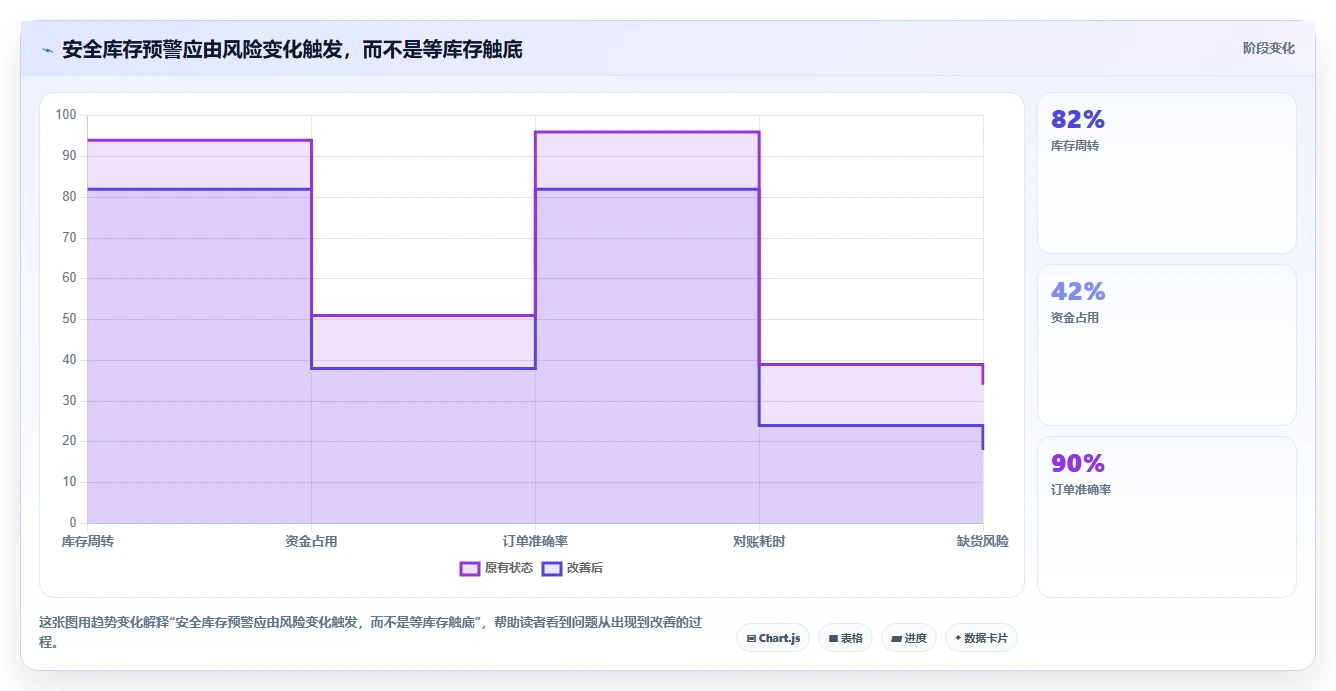Click the 资金占用 x-axis label
Screen dimensions: 1336x691
click(311, 541)
